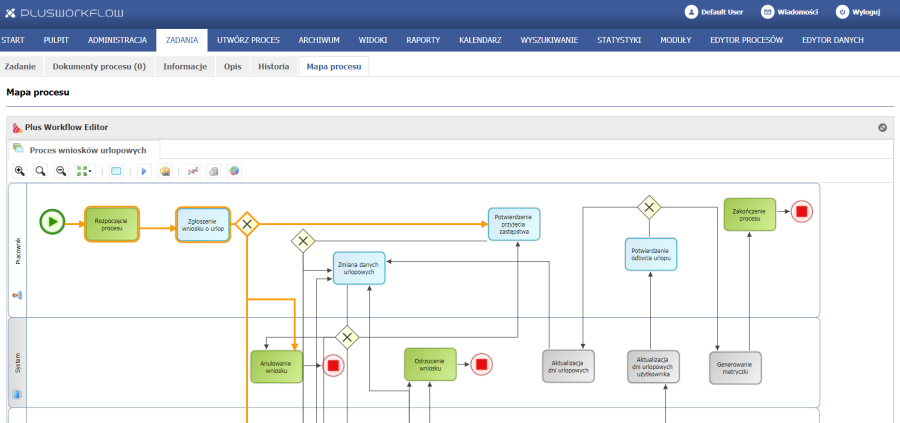Select the Proces wniosków urlopowych tab
Screen dimensions: 900x423
pos(84,150)
